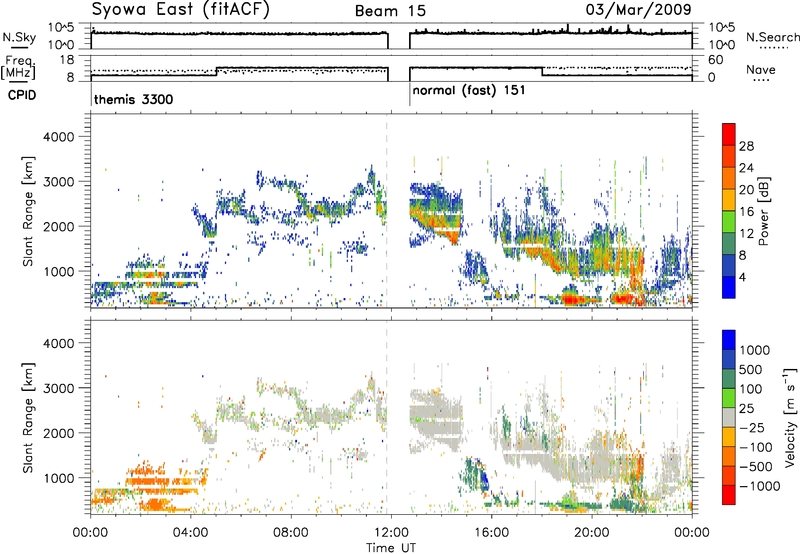The height and width of the screenshot is (554, 800).
Task: Click the '04:00' time axis tick
Action: 191,532
